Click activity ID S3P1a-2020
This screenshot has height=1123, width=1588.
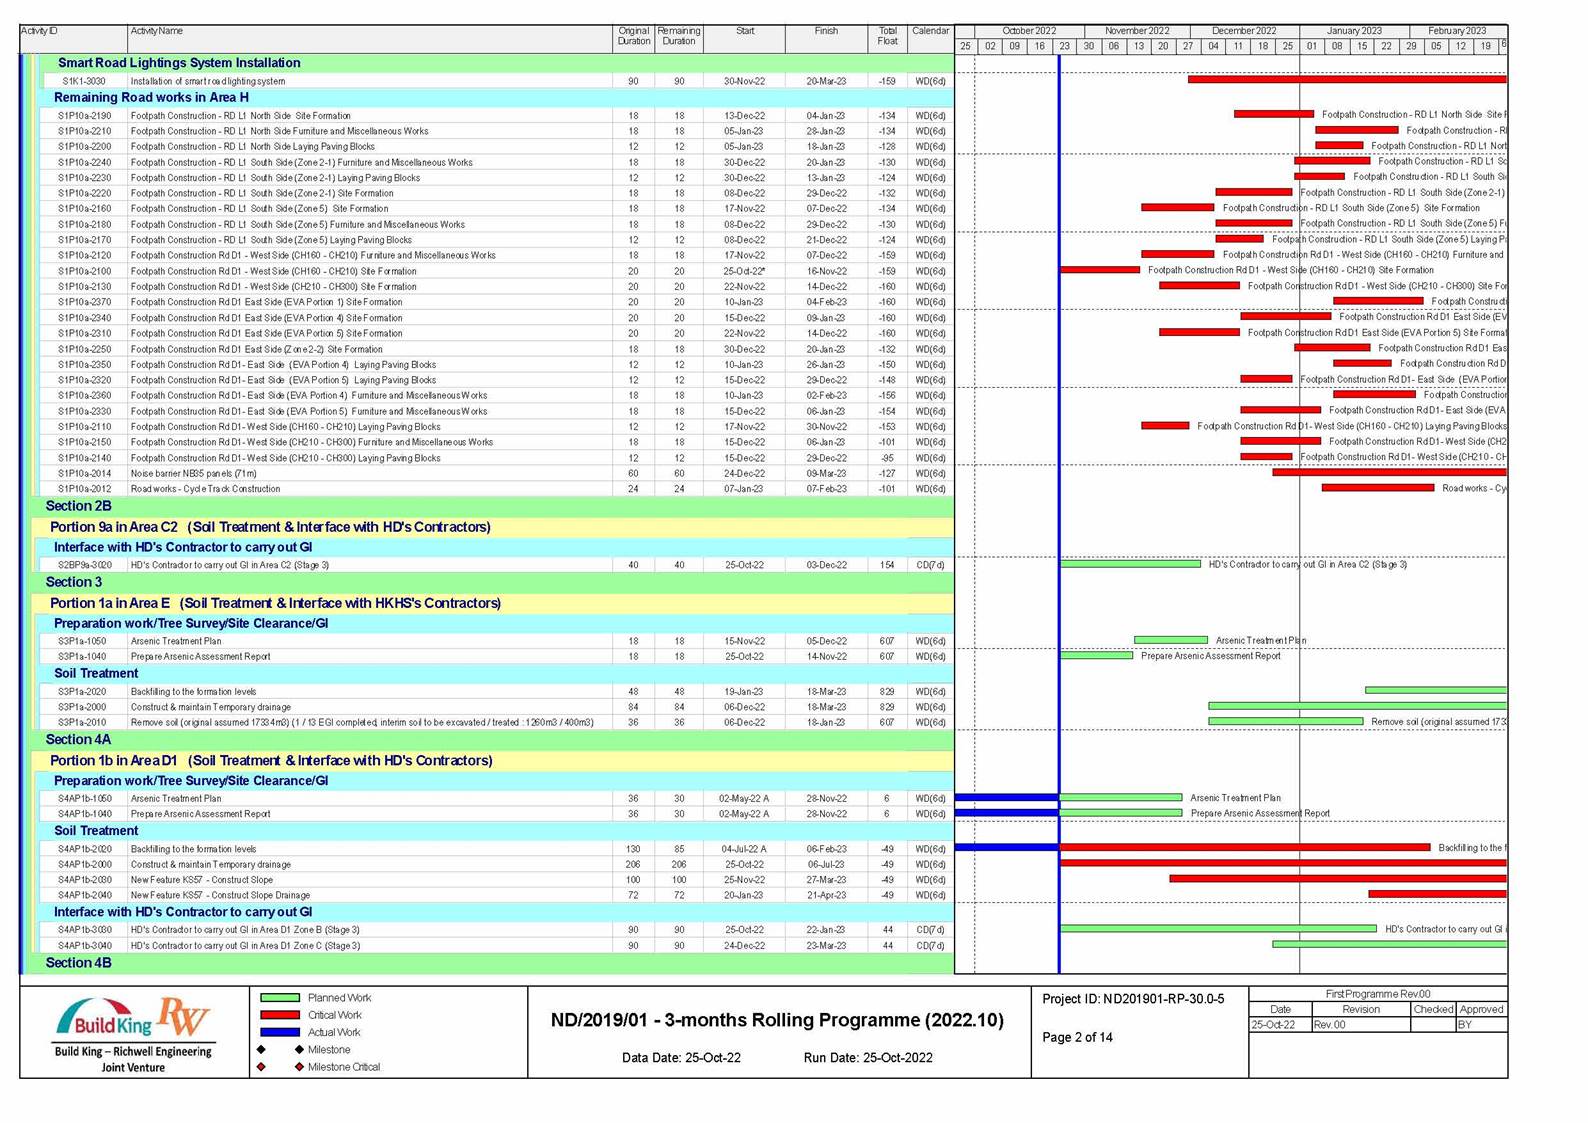click(82, 692)
